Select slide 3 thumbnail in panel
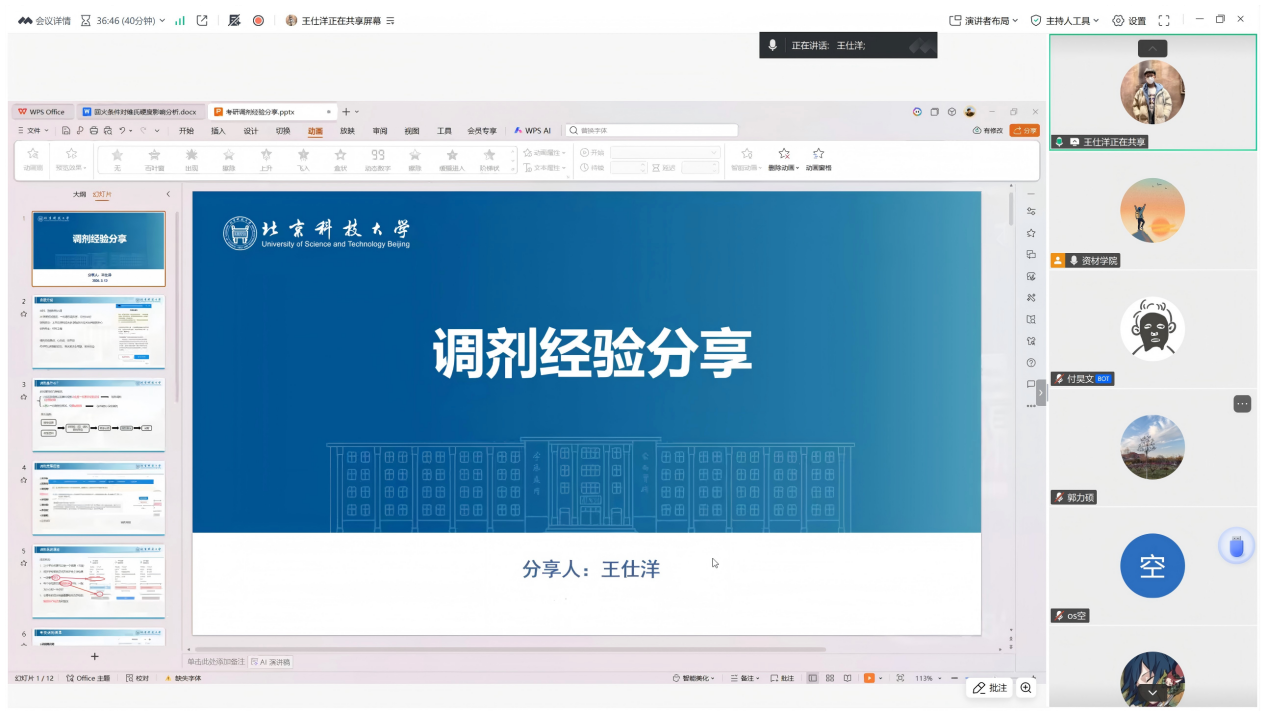Image resolution: width=1266 pixels, height=711 pixels. click(x=99, y=416)
